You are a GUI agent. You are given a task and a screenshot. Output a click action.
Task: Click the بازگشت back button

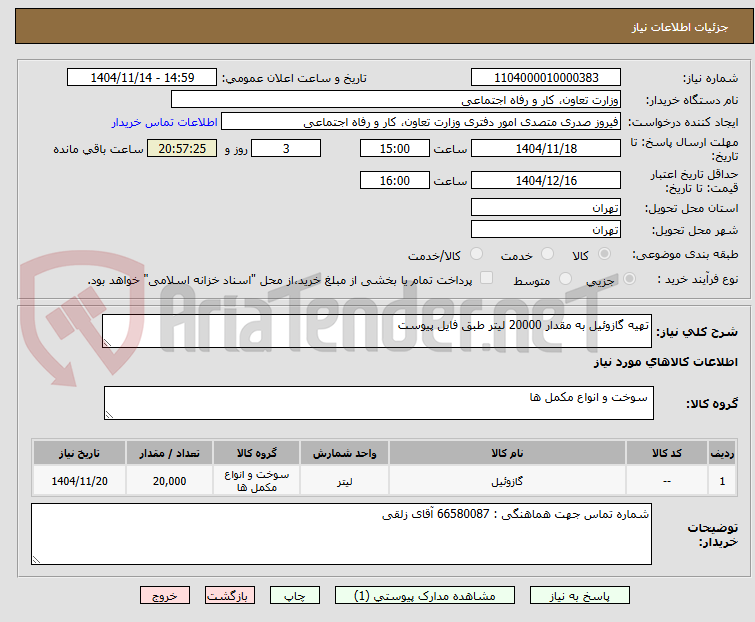coord(229,596)
